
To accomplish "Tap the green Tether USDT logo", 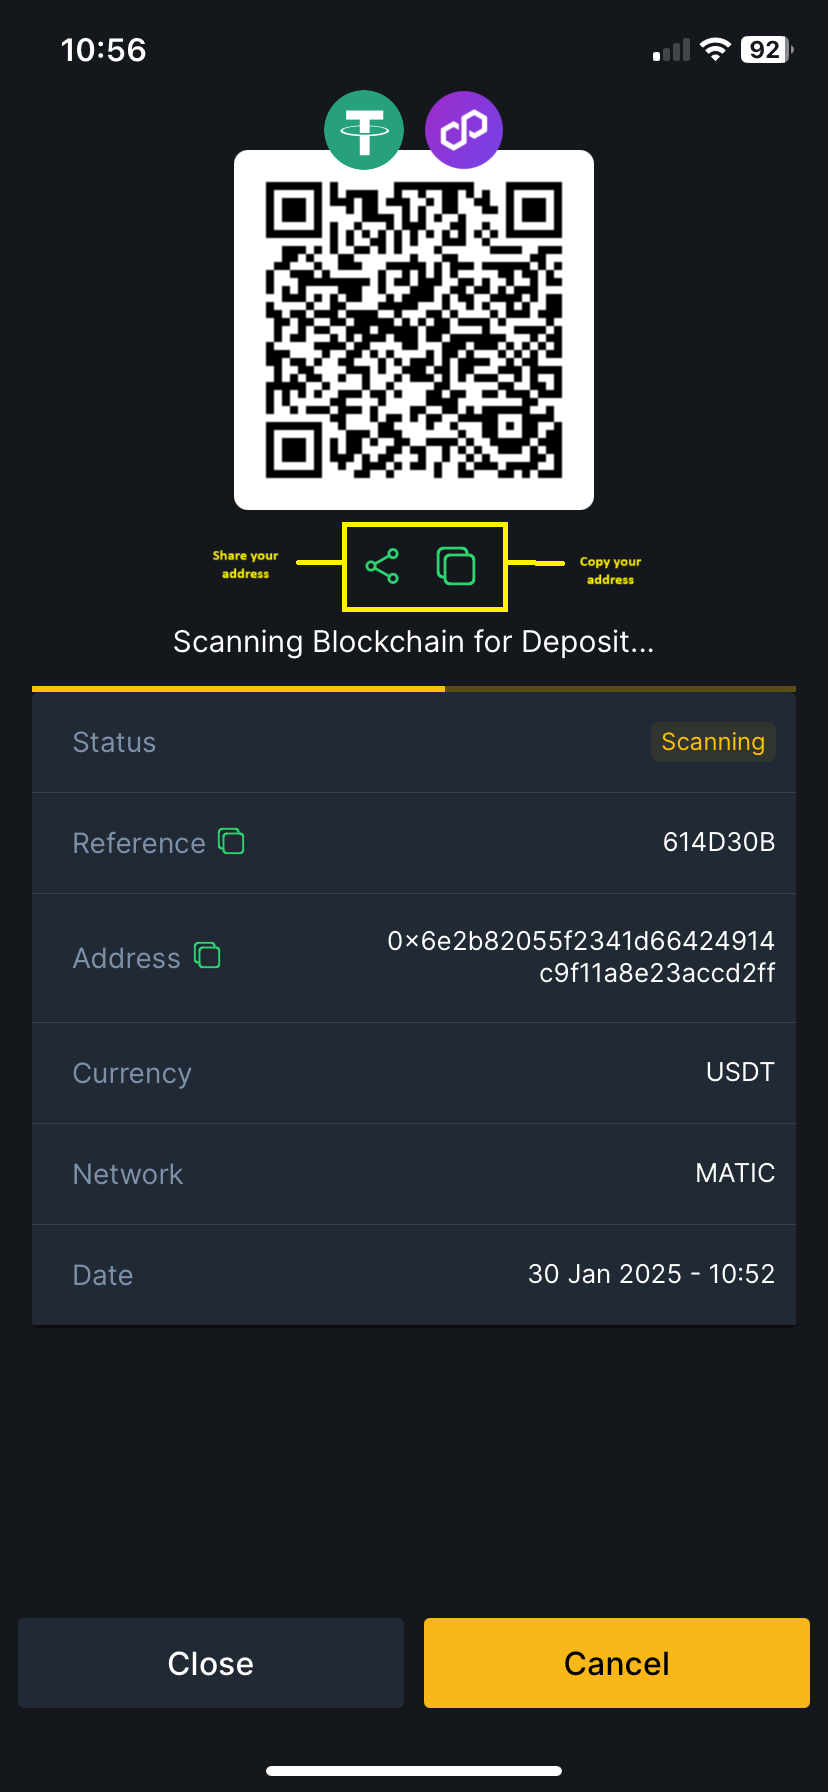I will pos(364,130).
